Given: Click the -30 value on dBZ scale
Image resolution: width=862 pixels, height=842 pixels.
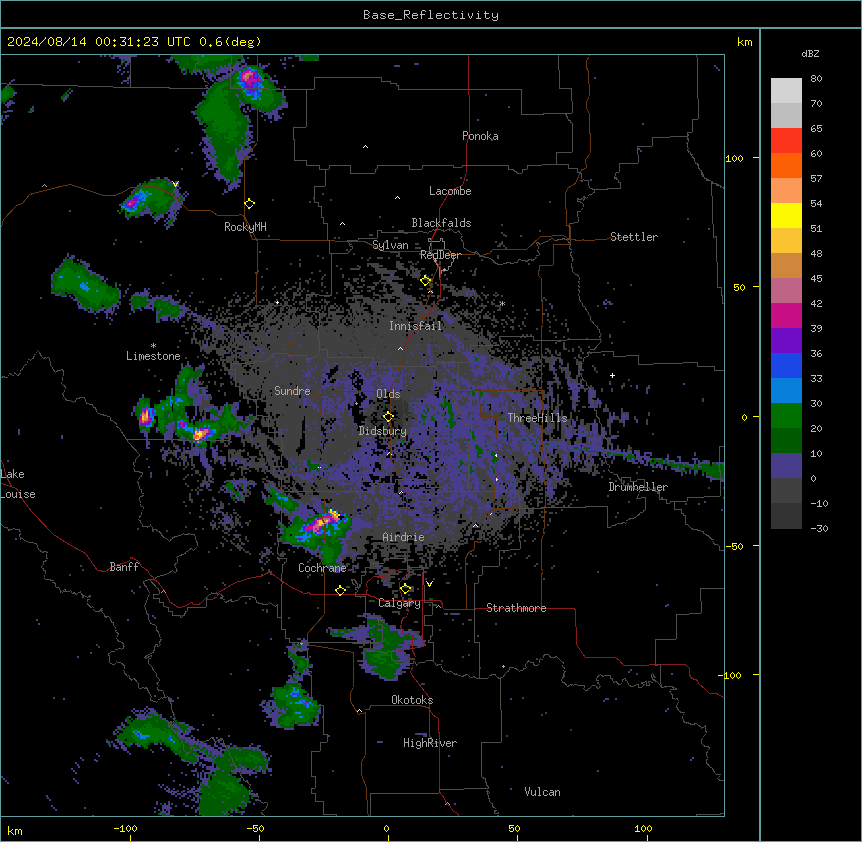Looking at the screenshot, I should pos(819,528).
